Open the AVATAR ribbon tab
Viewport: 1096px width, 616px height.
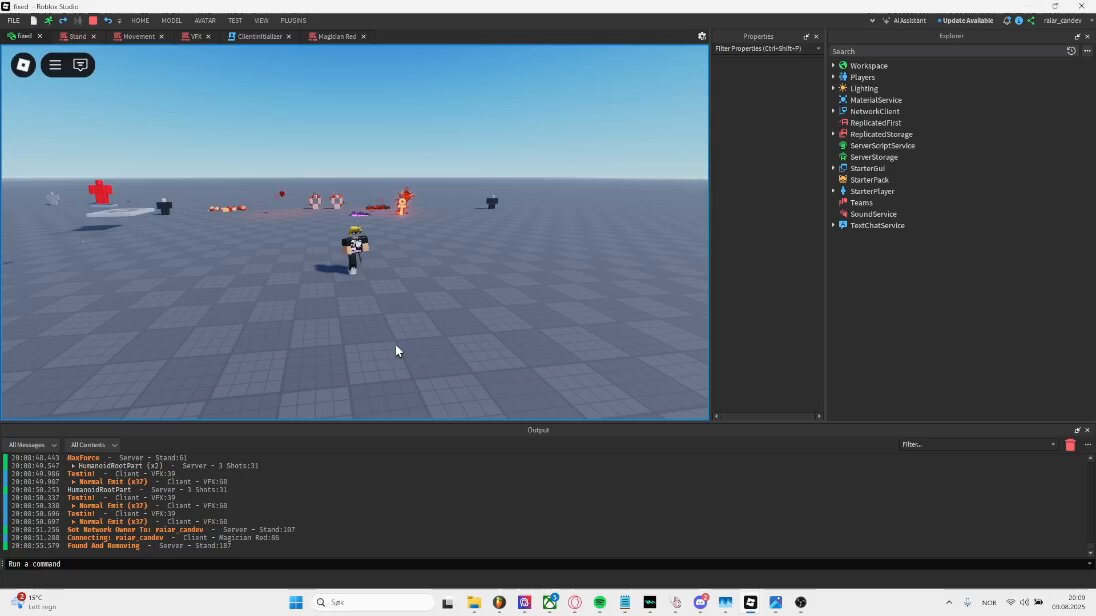(205, 20)
